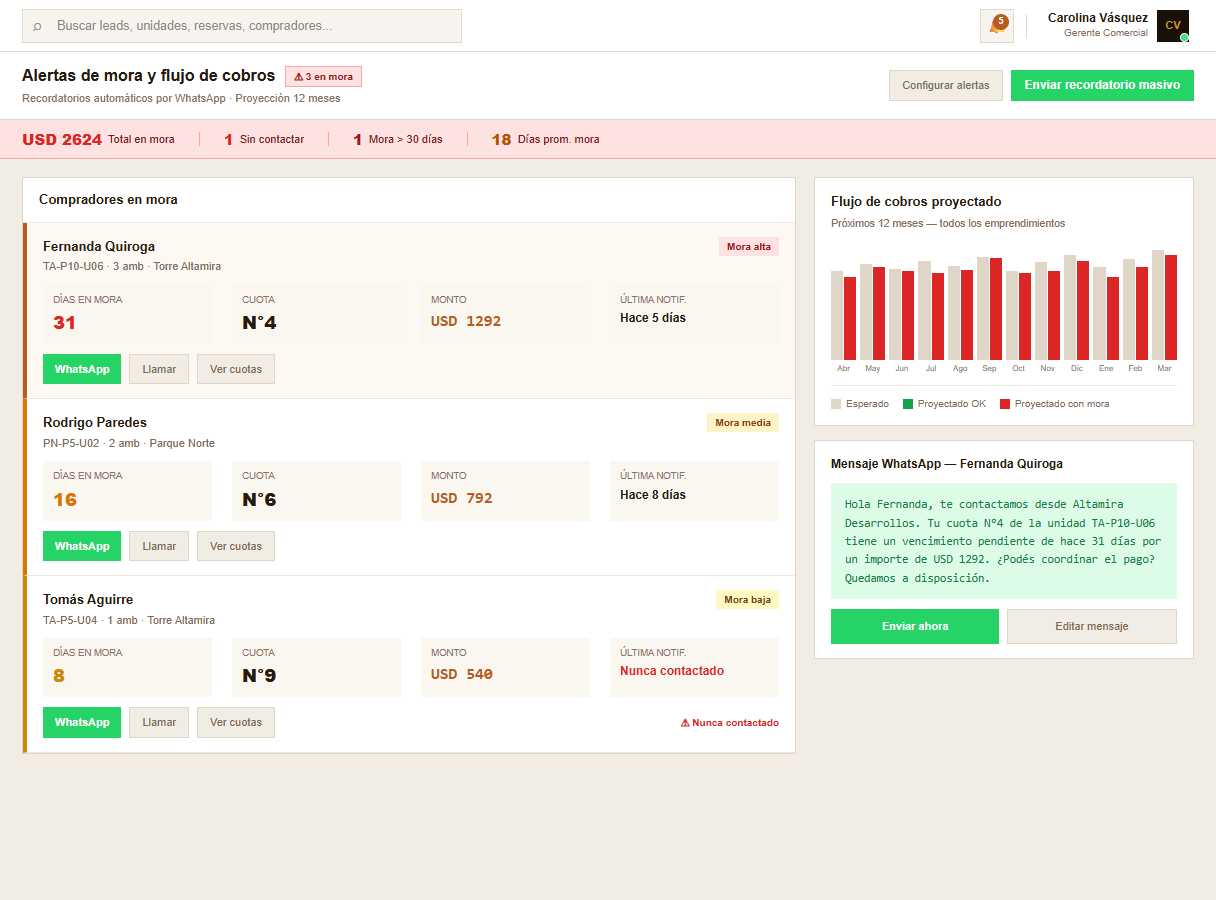
Task: Click Llamar for Rodrigo Paredes
Action: point(159,546)
